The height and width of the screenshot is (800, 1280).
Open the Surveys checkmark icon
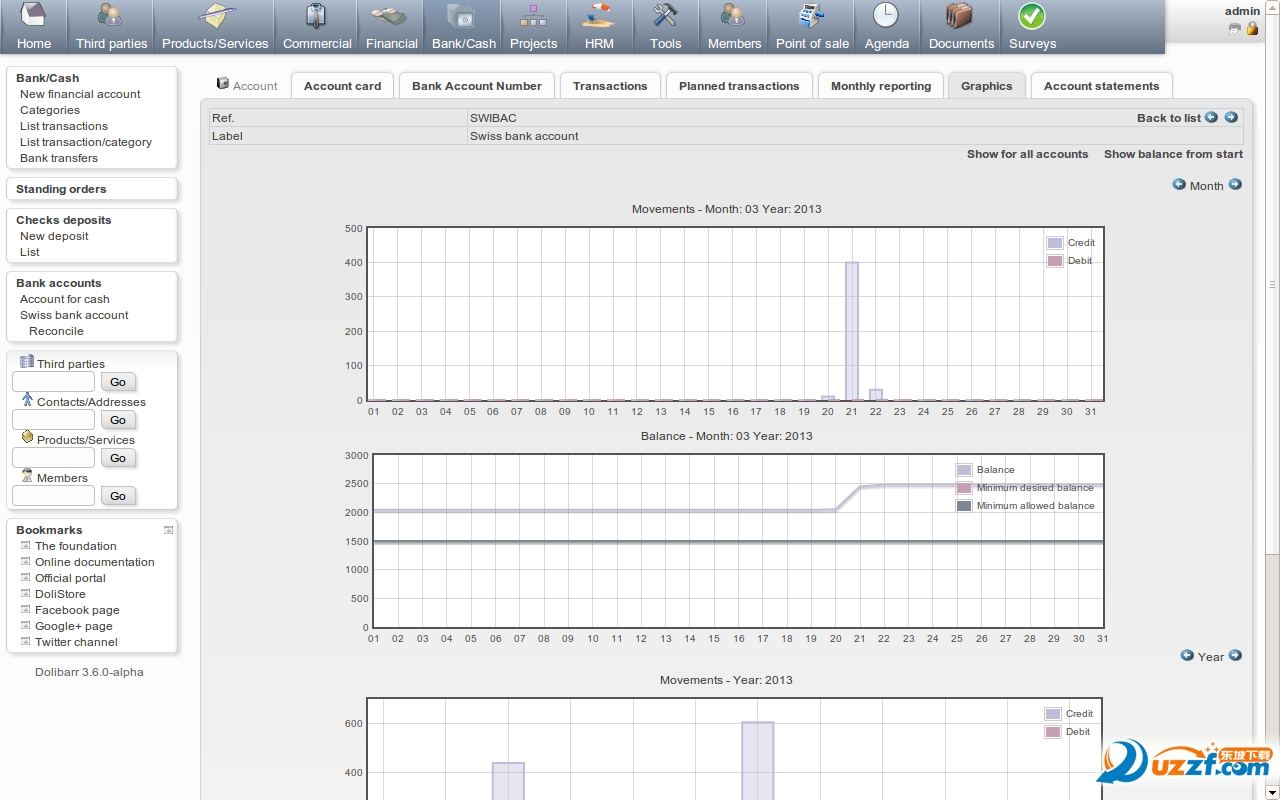(x=1032, y=17)
